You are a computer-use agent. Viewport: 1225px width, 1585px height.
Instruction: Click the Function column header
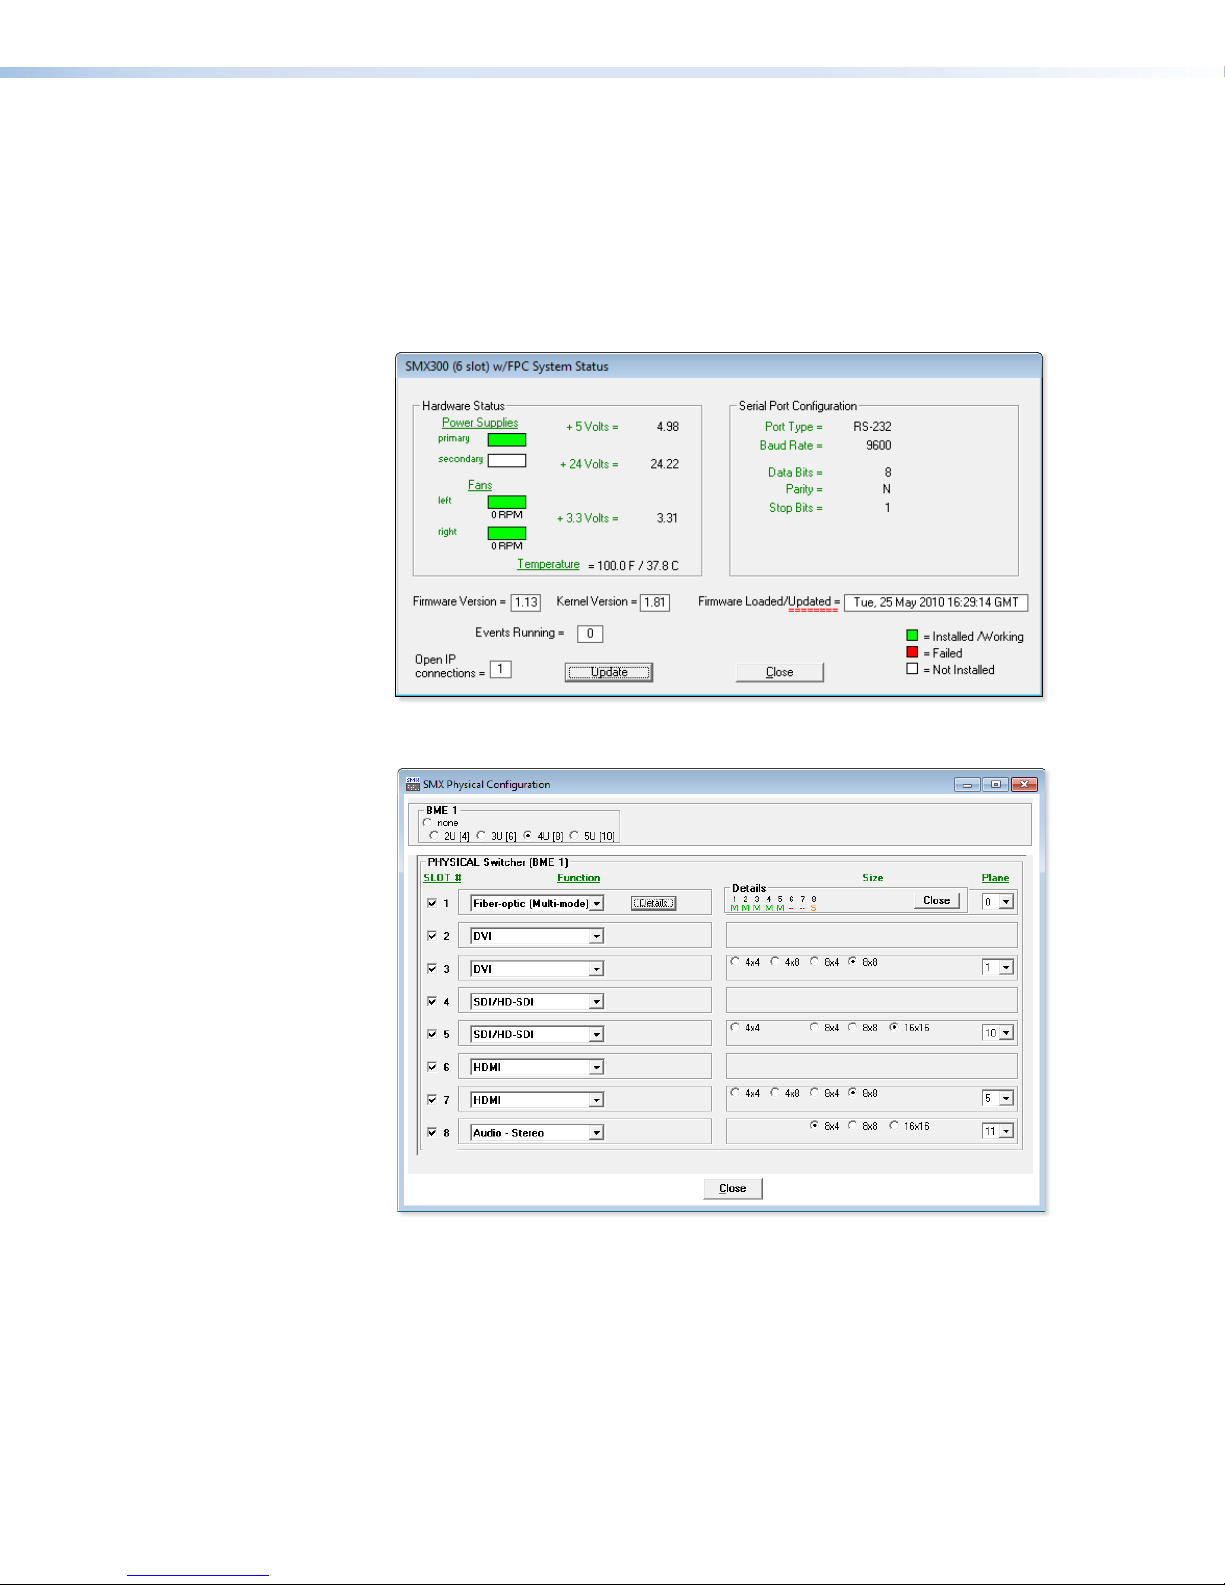[x=579, y=878]
